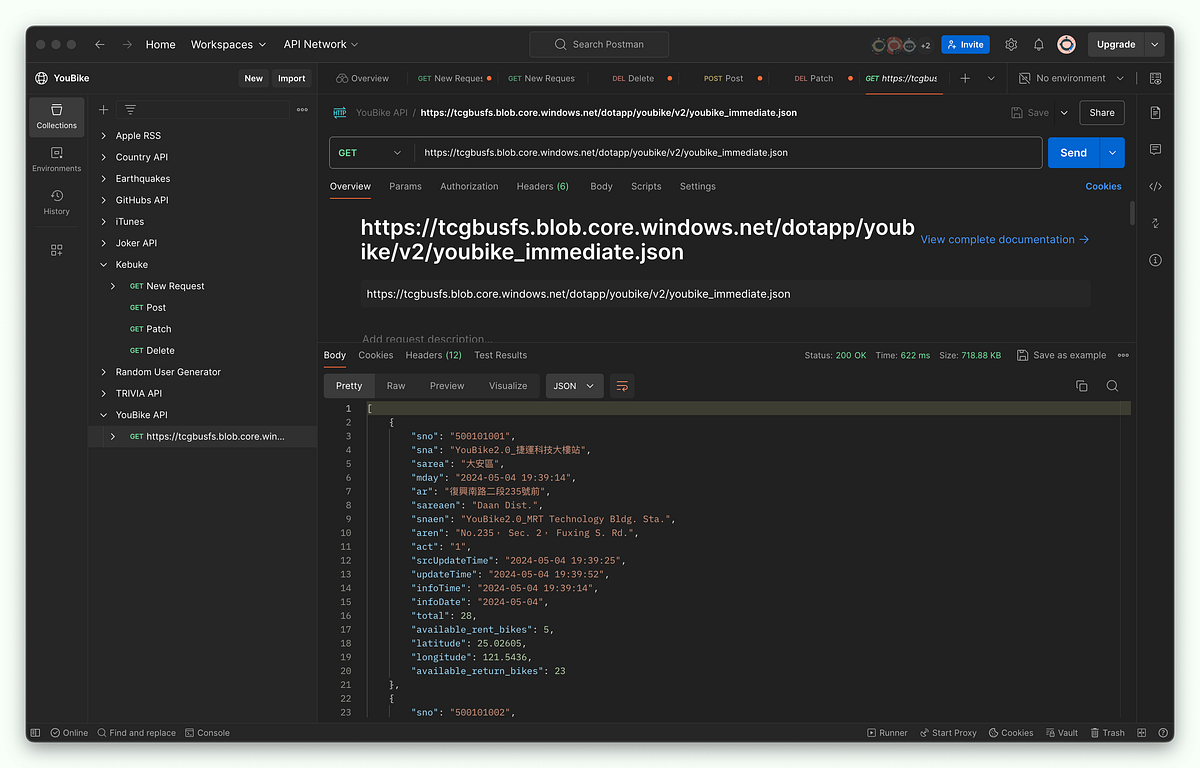Open the code snippet panel on the right
Viewport: 1200px width, 768px height.
tap(1155, 185)
